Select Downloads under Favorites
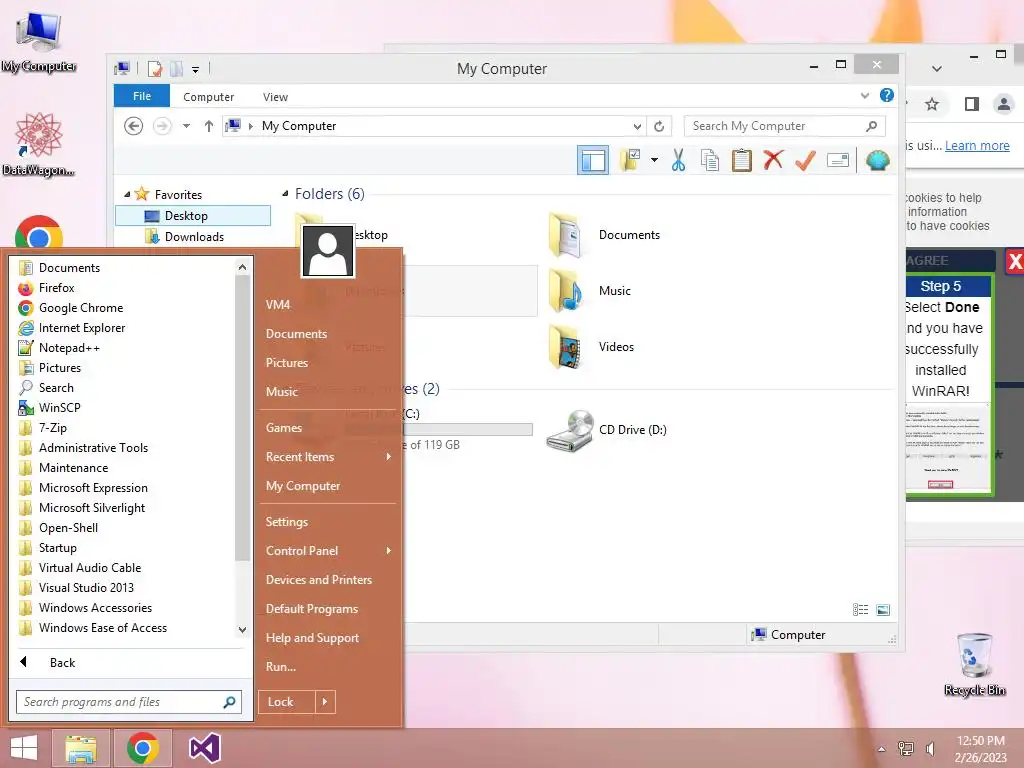Viewport: 1024px width, 768px height. point(193,236)
